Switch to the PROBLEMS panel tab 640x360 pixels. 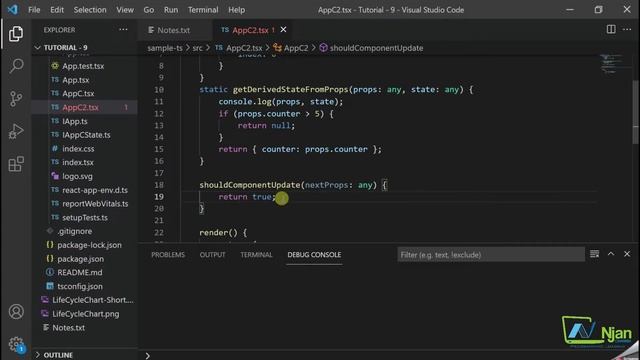[168, 255]
